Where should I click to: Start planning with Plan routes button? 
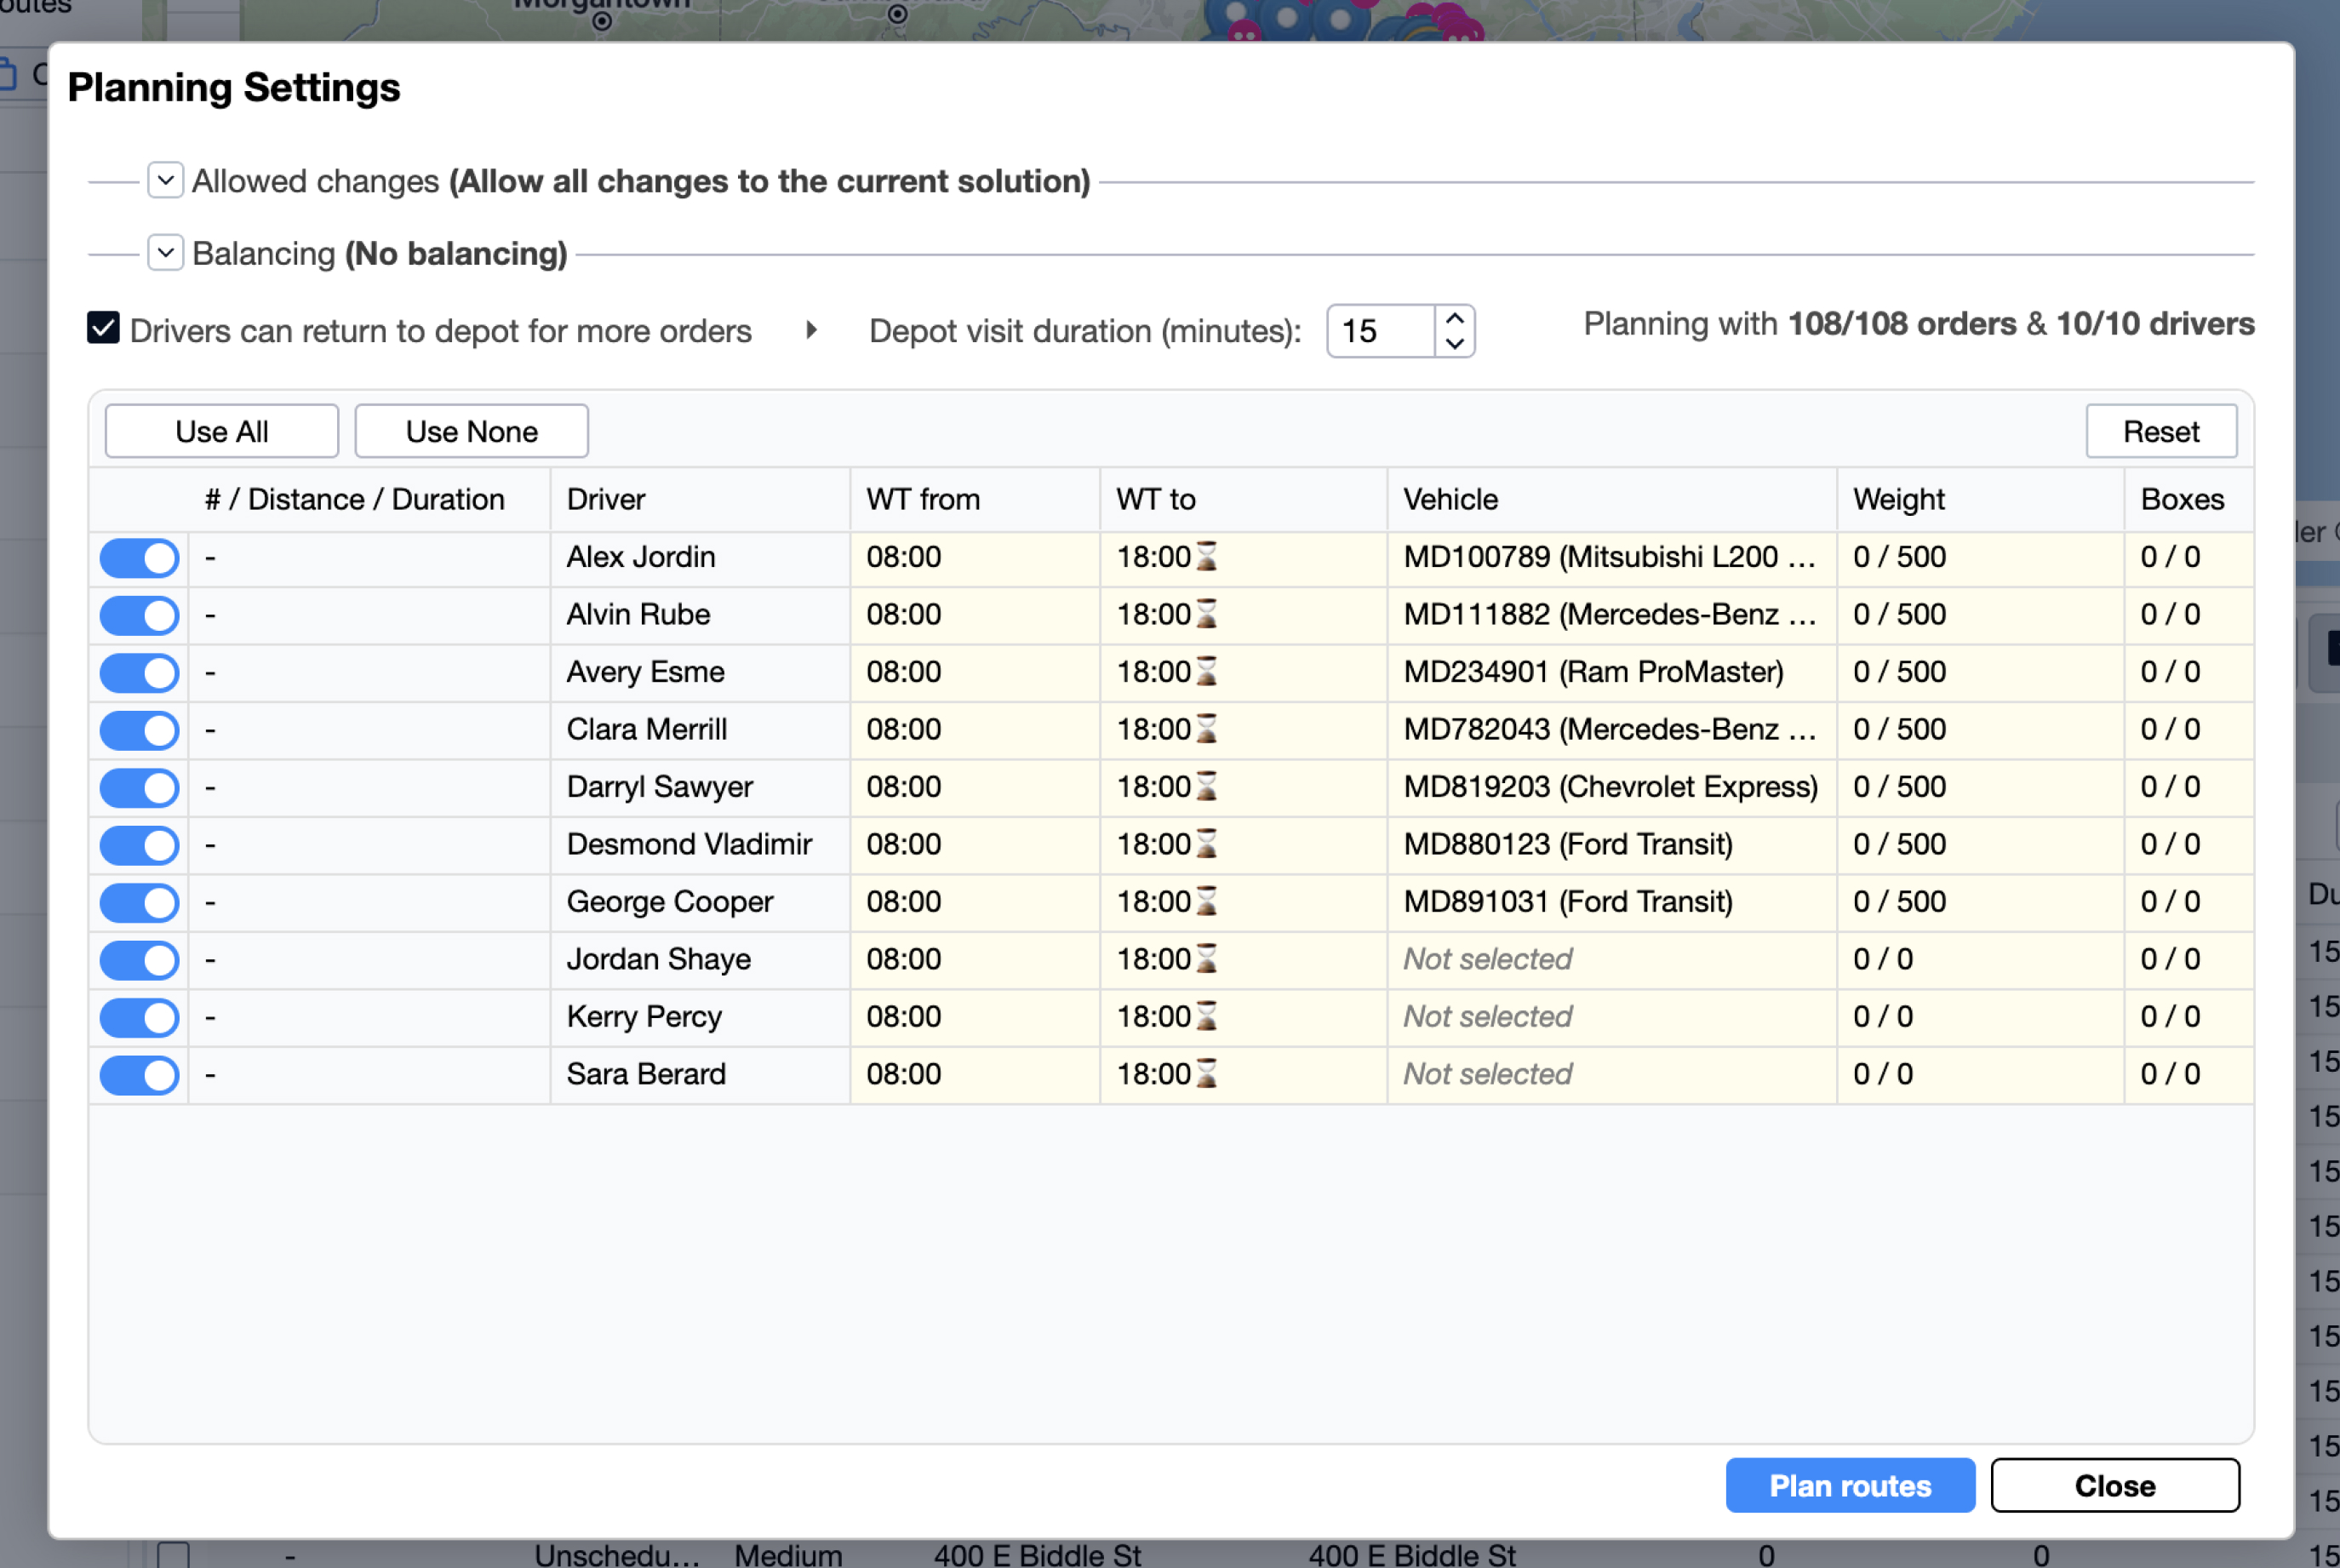click(1850, 1485)
